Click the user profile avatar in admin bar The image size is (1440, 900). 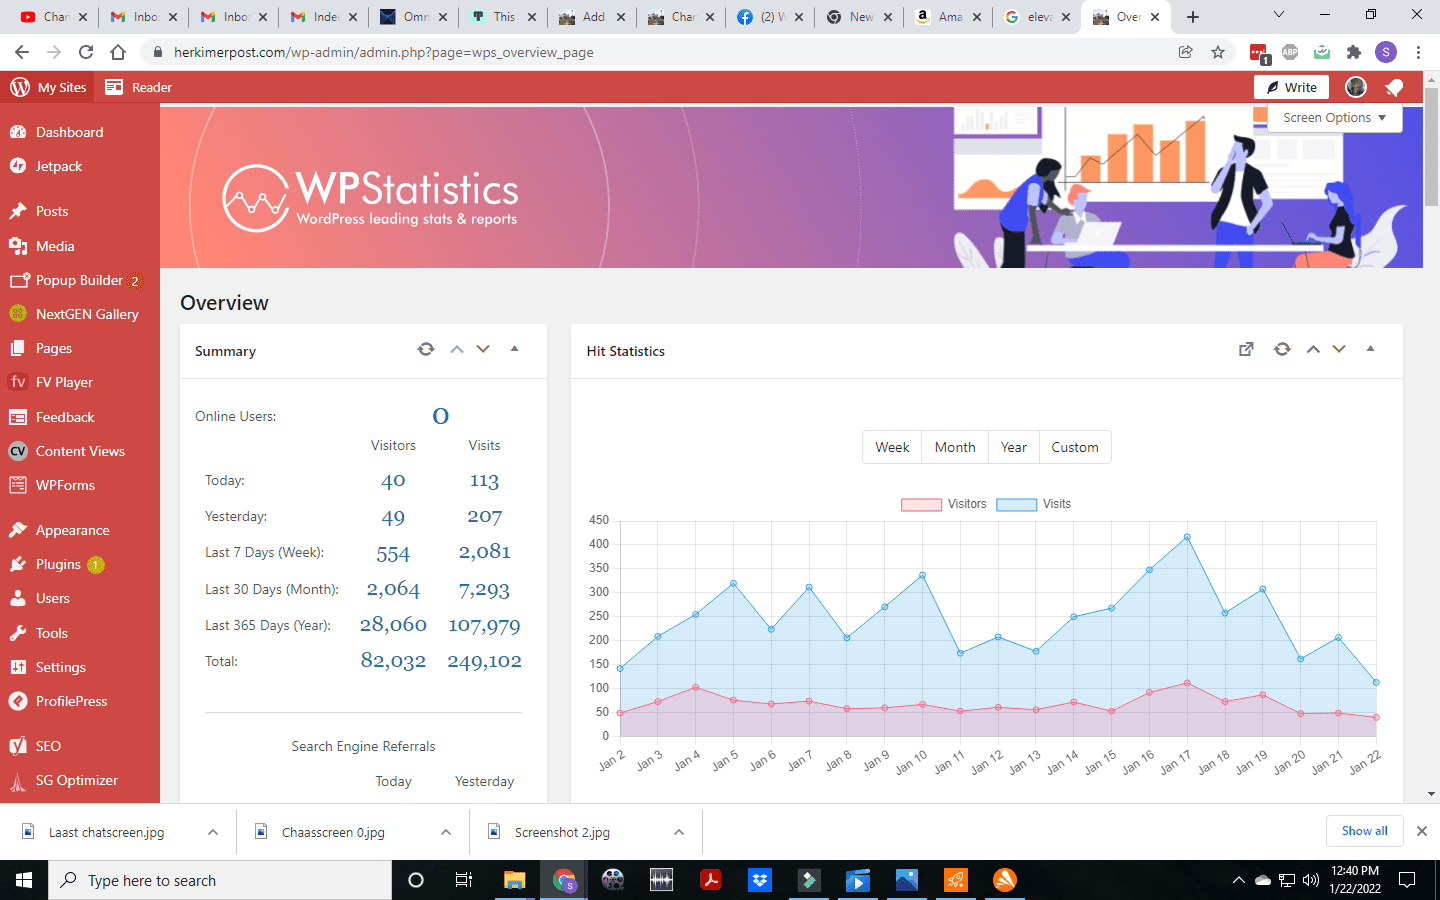1356,87
